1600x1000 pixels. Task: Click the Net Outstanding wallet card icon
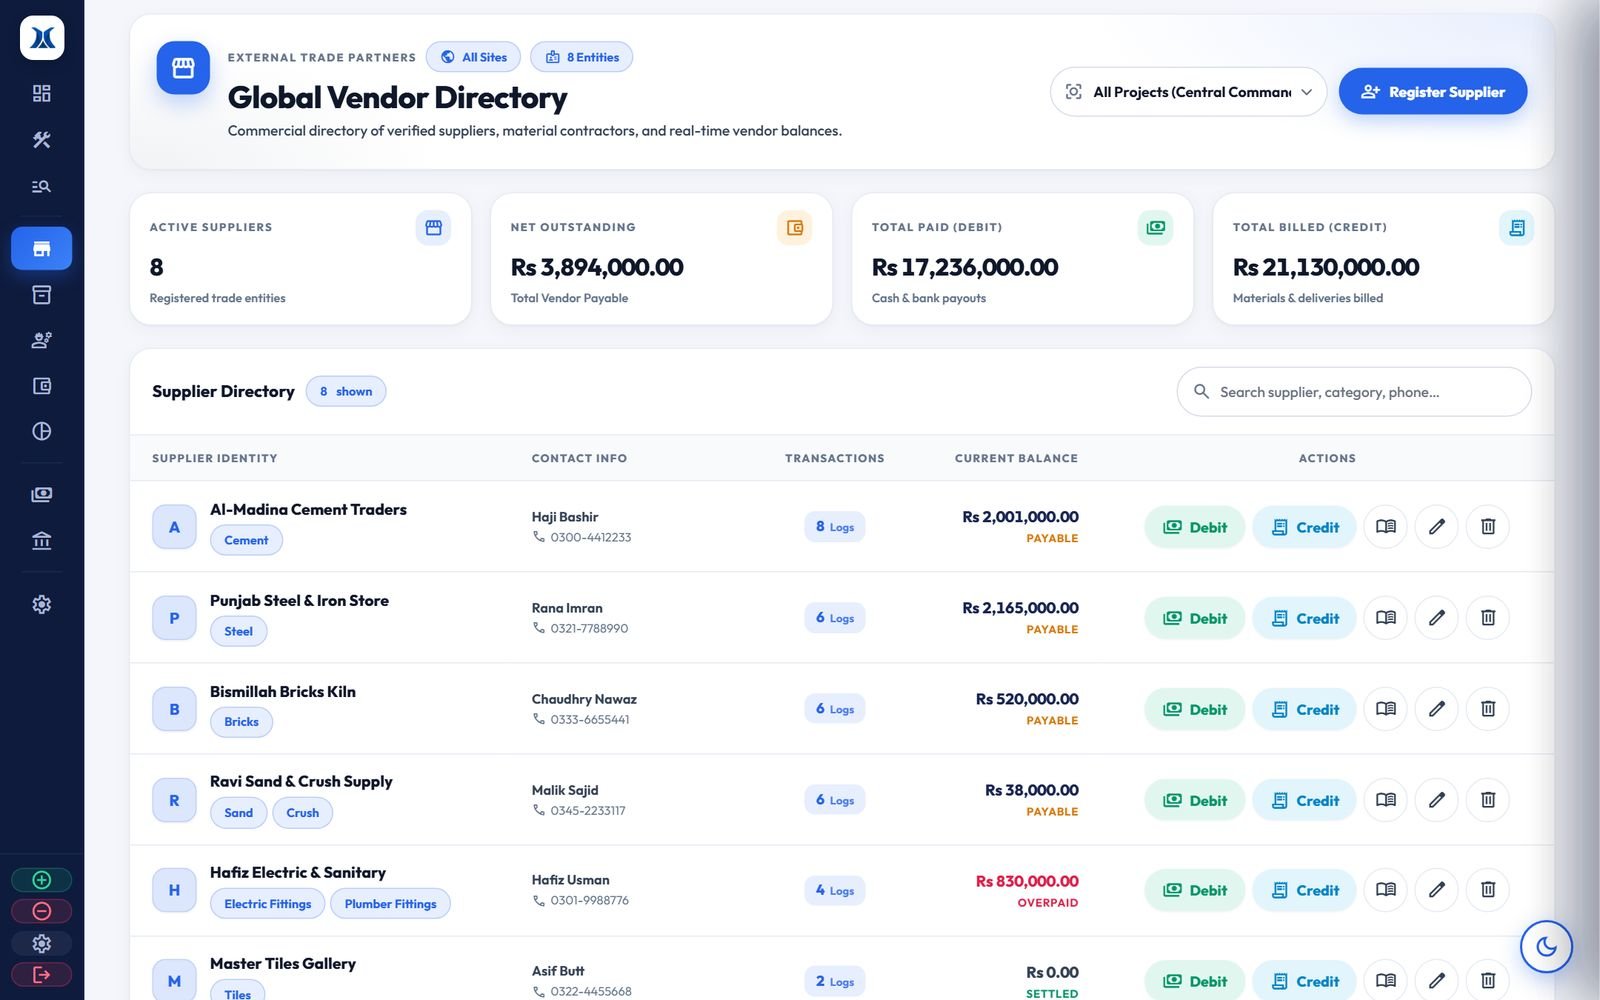tap(794, 228)
